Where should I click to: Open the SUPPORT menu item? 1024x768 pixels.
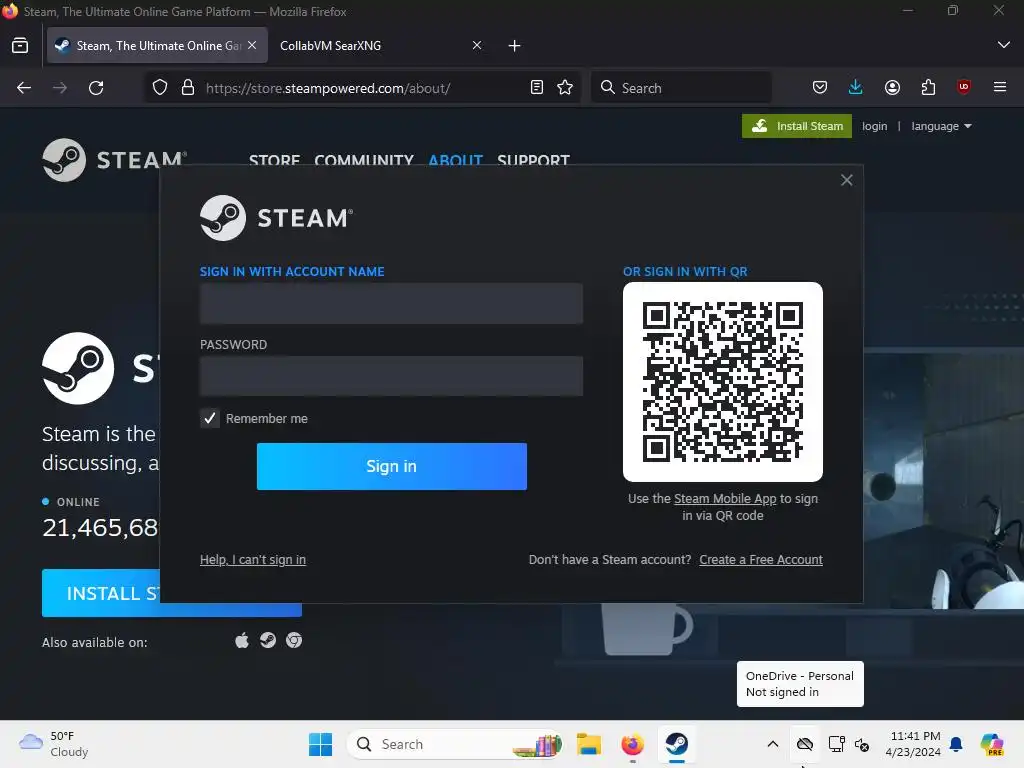(534, 160)
